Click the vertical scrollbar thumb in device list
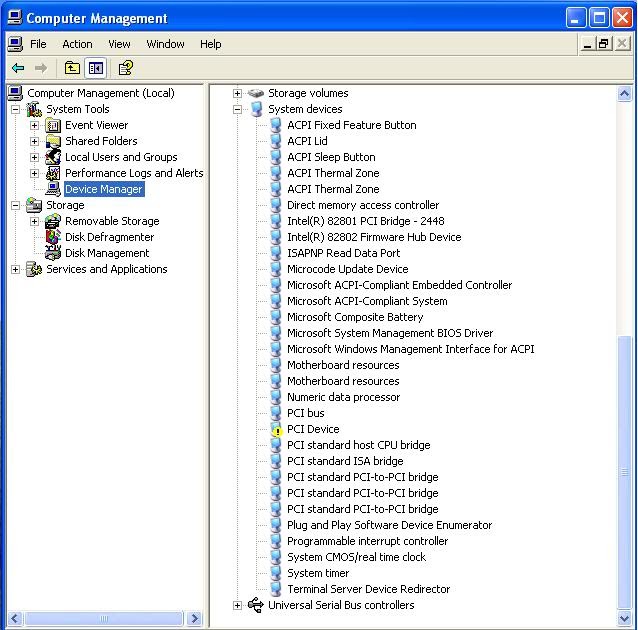This screenshot has width=638, height=630. [624, 473]
